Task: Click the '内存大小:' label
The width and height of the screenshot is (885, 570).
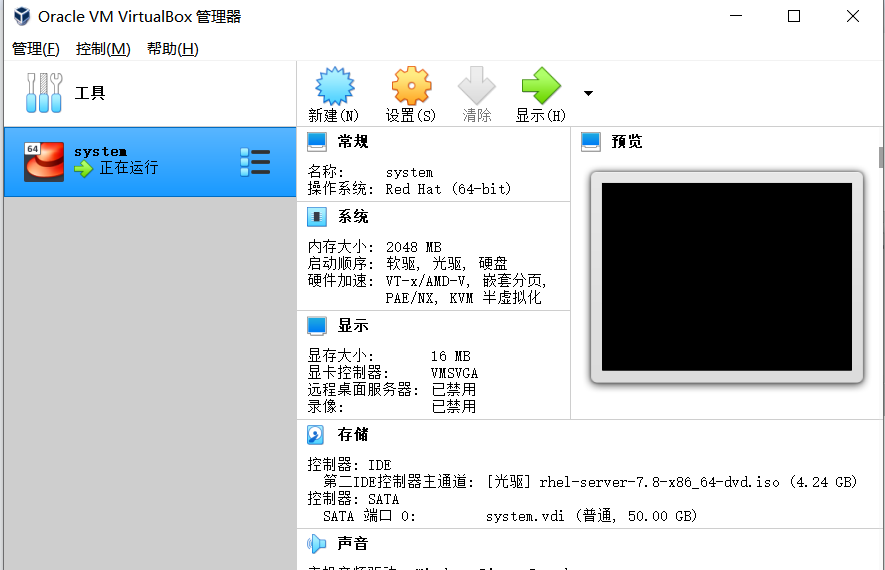Action: pos(341,247)
